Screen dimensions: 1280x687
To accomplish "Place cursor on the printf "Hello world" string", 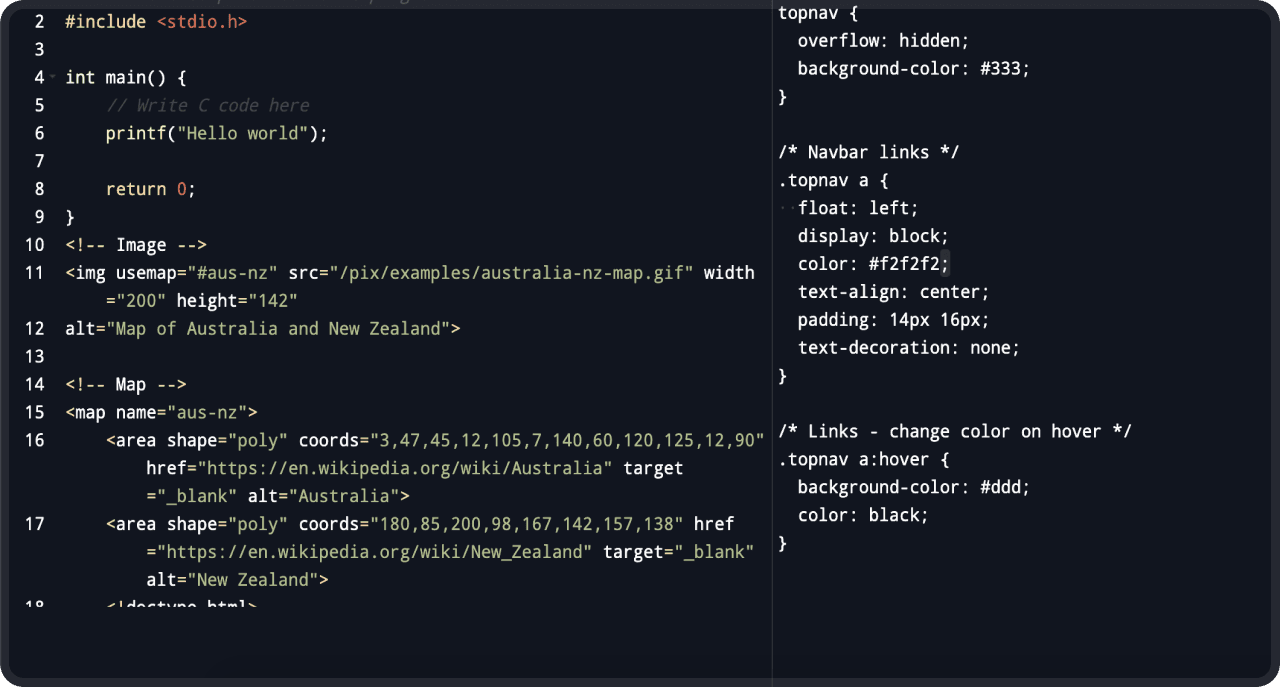I will click(x=239, y=133).
